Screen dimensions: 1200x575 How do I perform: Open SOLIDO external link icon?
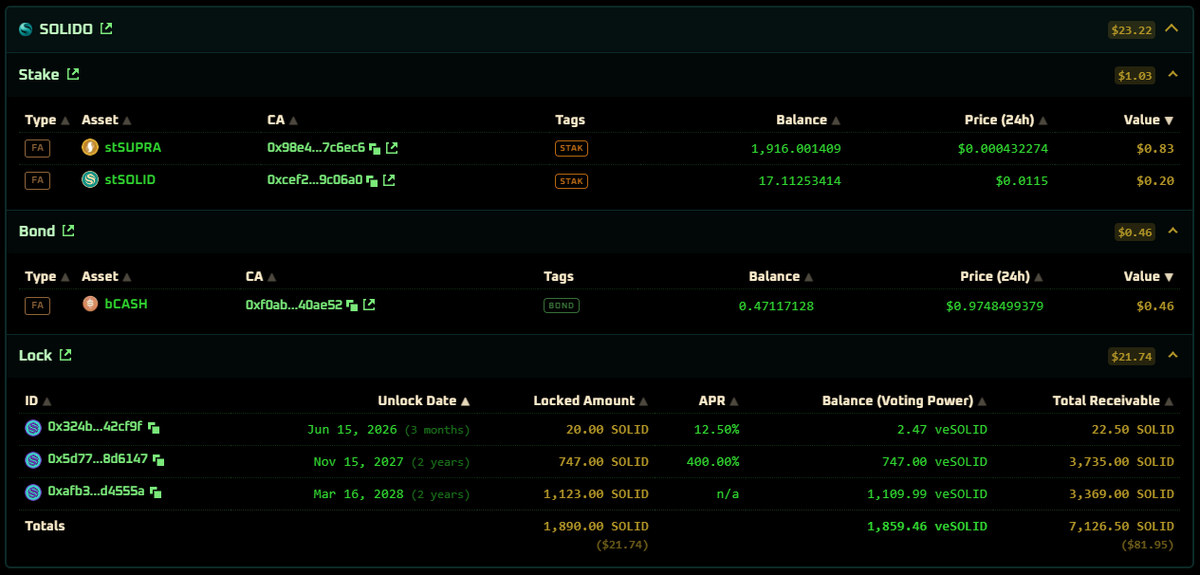[x=107, y=29]
